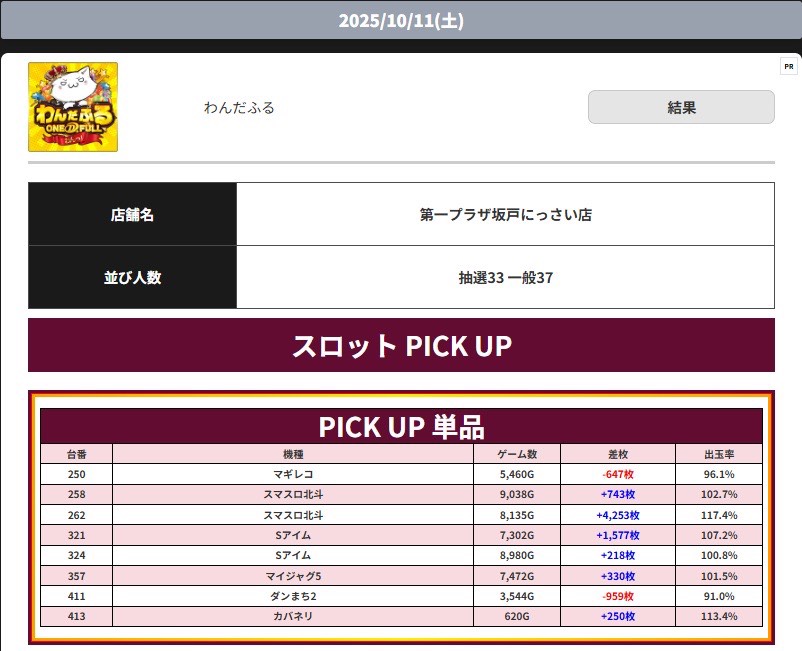802x651 pixels.
Task: Select the 8,980G game count
Action: pyautogui.click(x=517, y=555)
